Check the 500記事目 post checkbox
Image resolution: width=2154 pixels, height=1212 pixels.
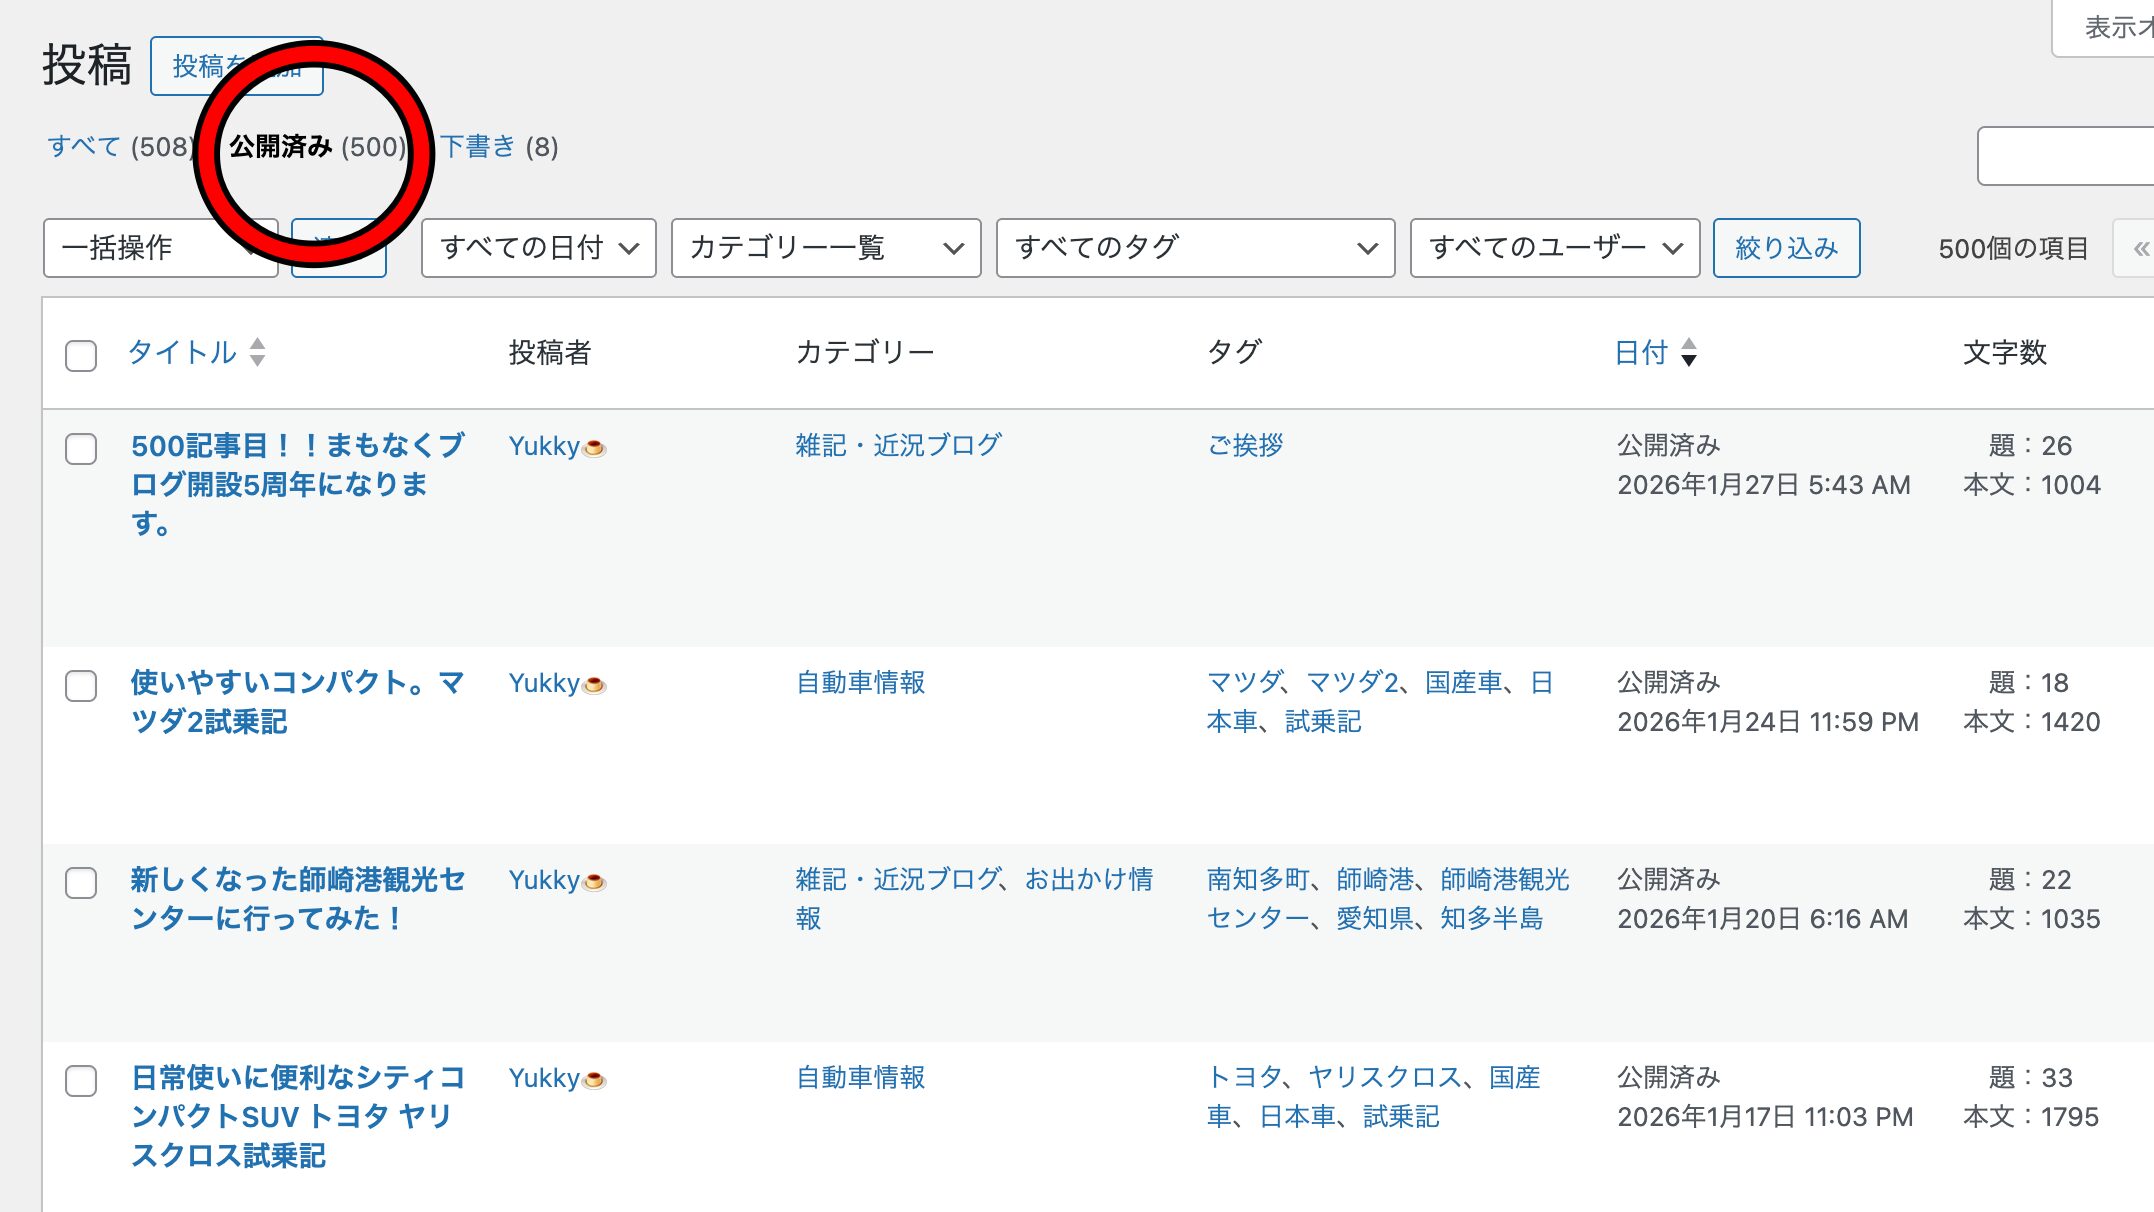81,449
